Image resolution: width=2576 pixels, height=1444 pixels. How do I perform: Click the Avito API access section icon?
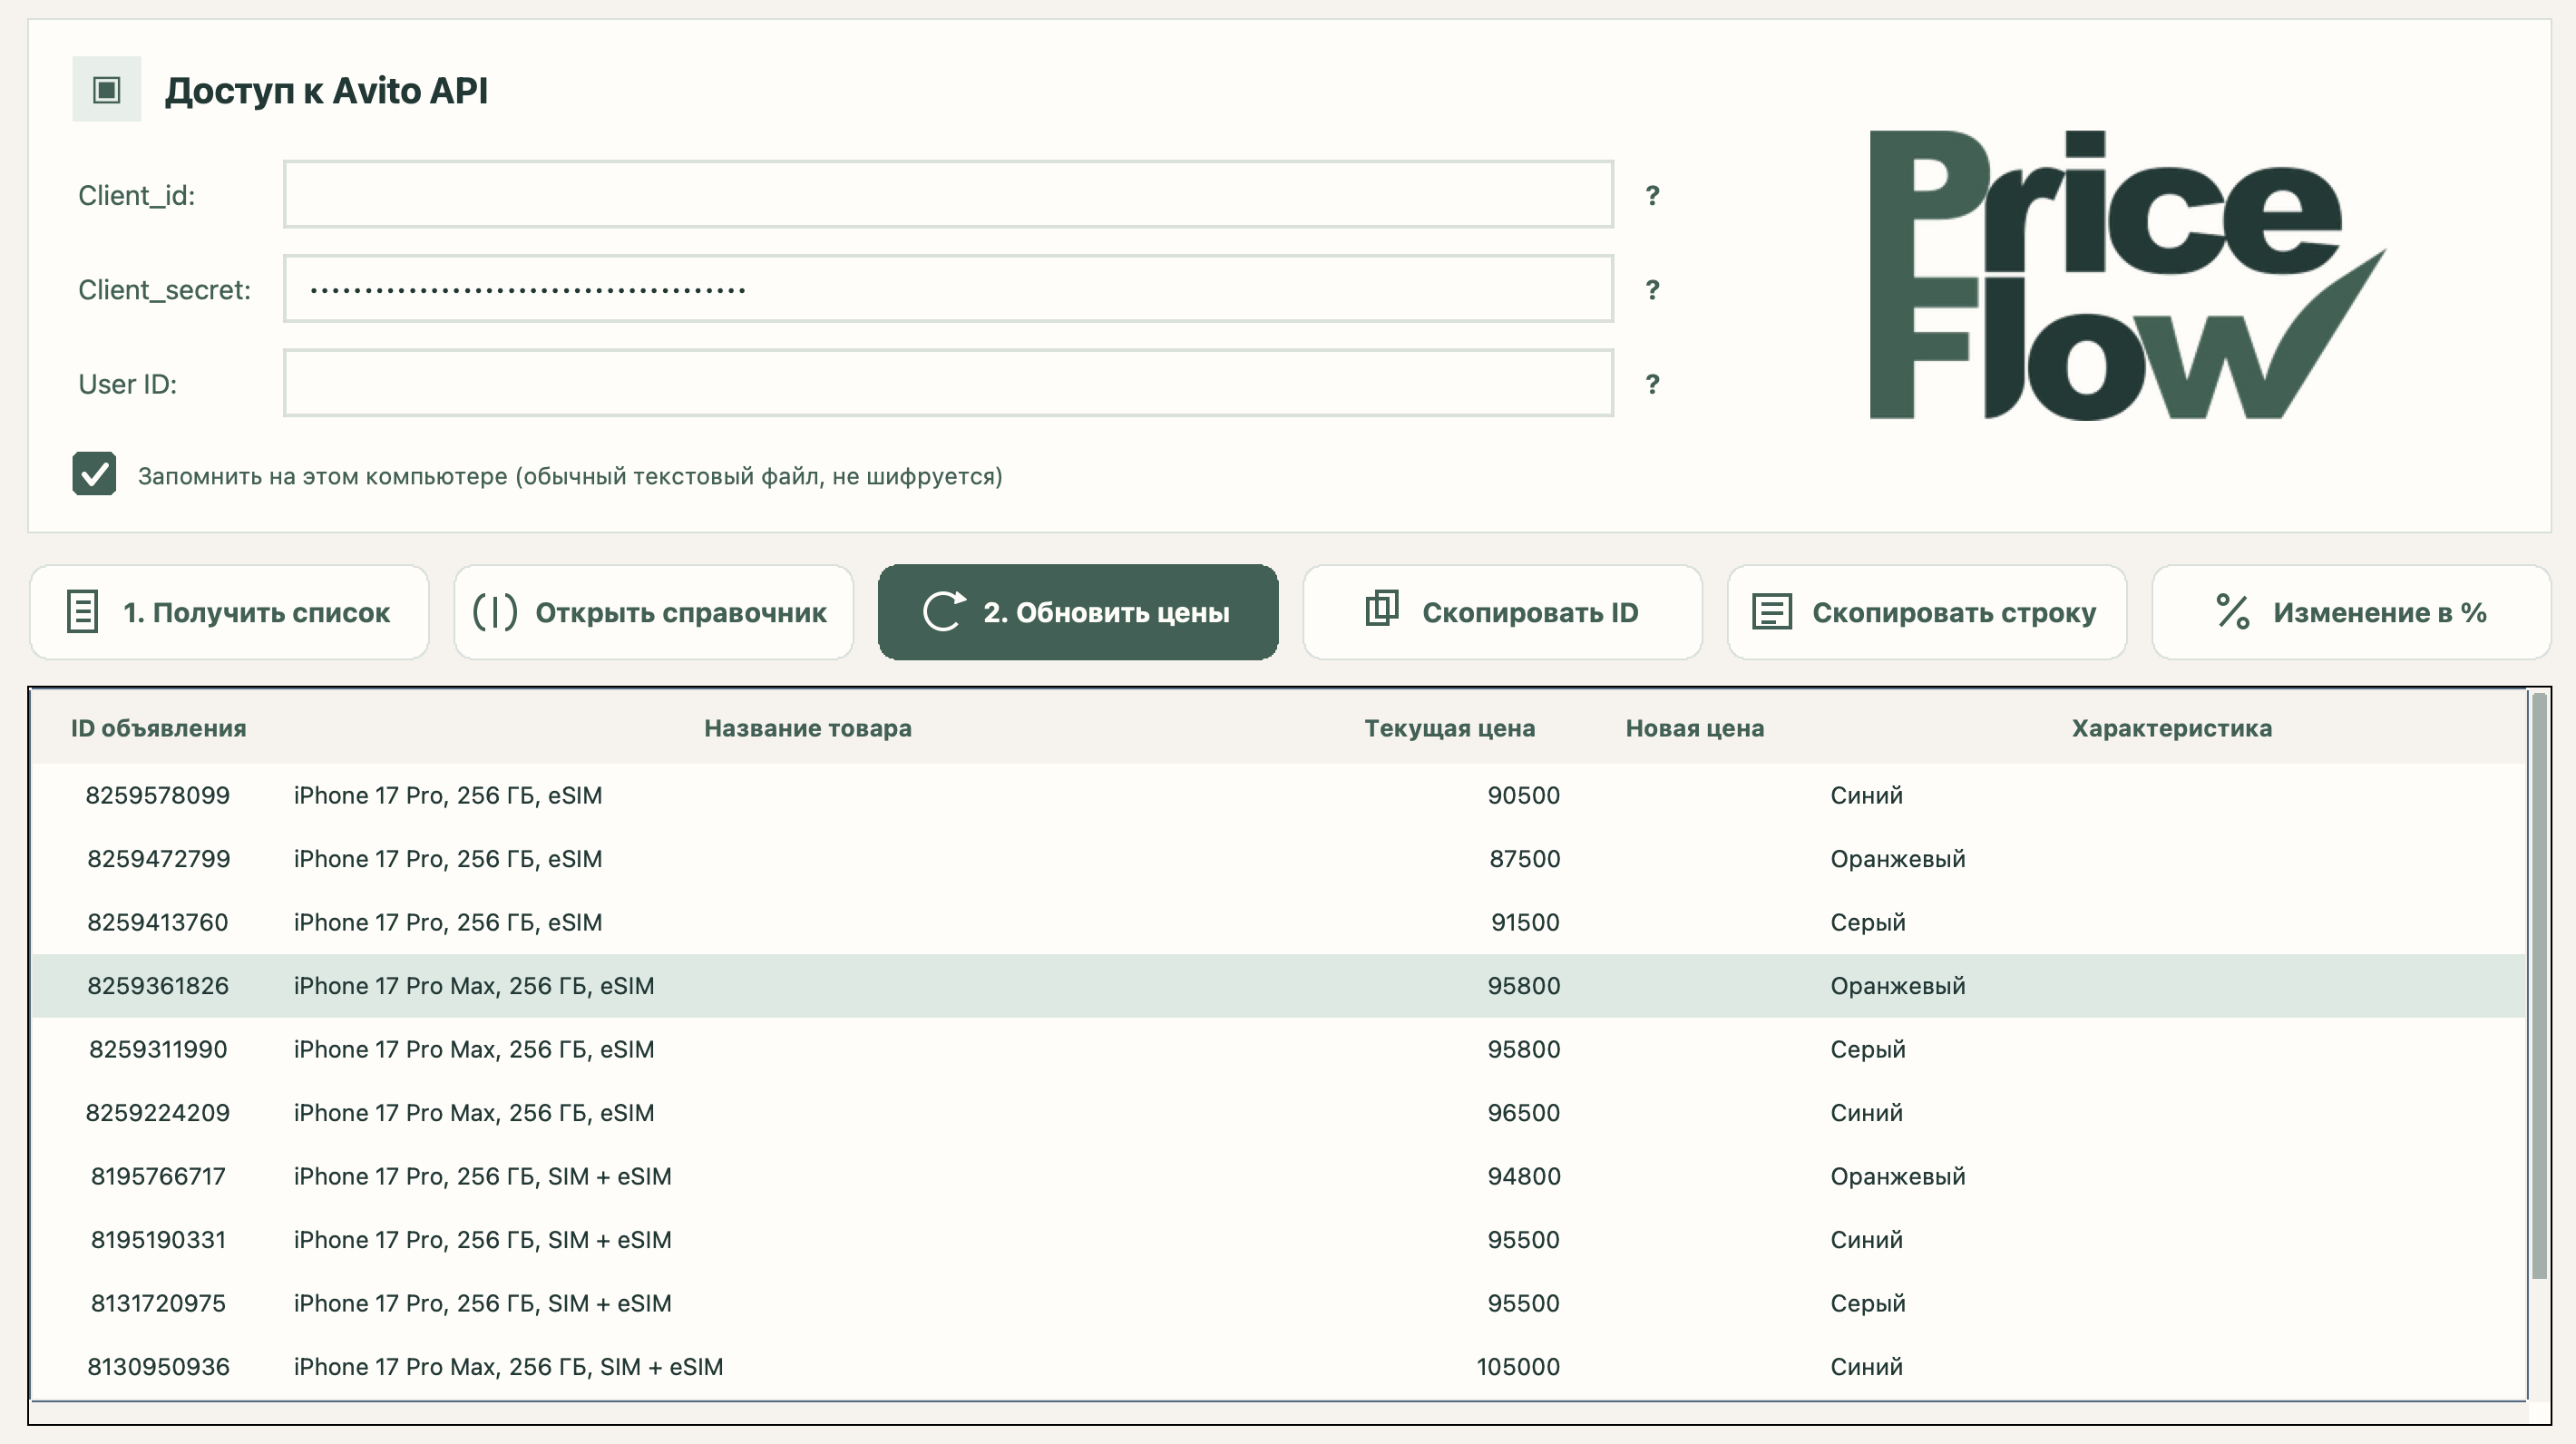(x=106, y=90)
